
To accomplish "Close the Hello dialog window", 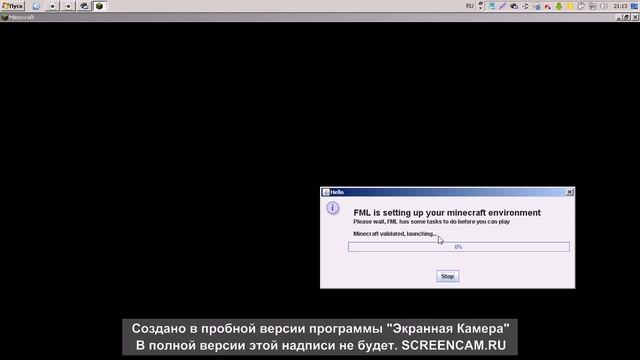I will coord(570,192).
